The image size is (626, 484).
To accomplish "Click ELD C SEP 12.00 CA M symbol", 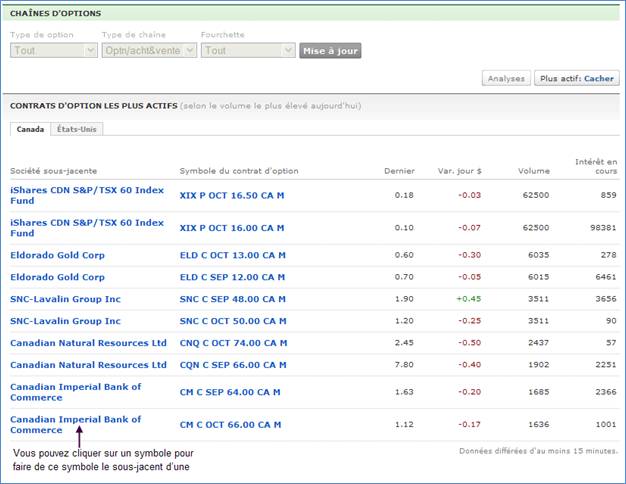I will (x=231, y=277).
